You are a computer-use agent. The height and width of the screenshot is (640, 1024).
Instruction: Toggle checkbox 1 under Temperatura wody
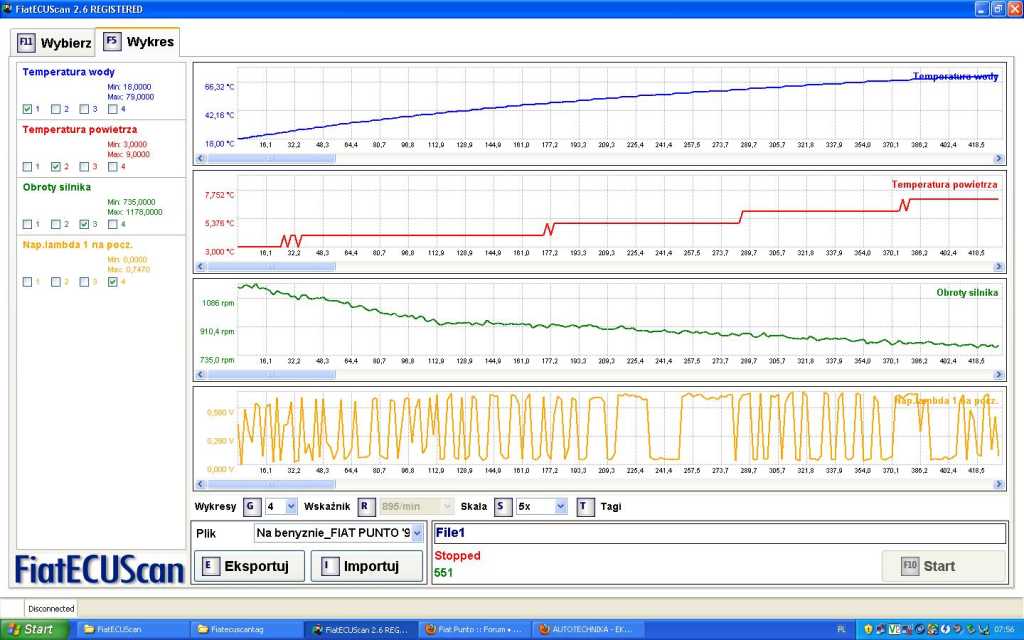click(27, 109)
